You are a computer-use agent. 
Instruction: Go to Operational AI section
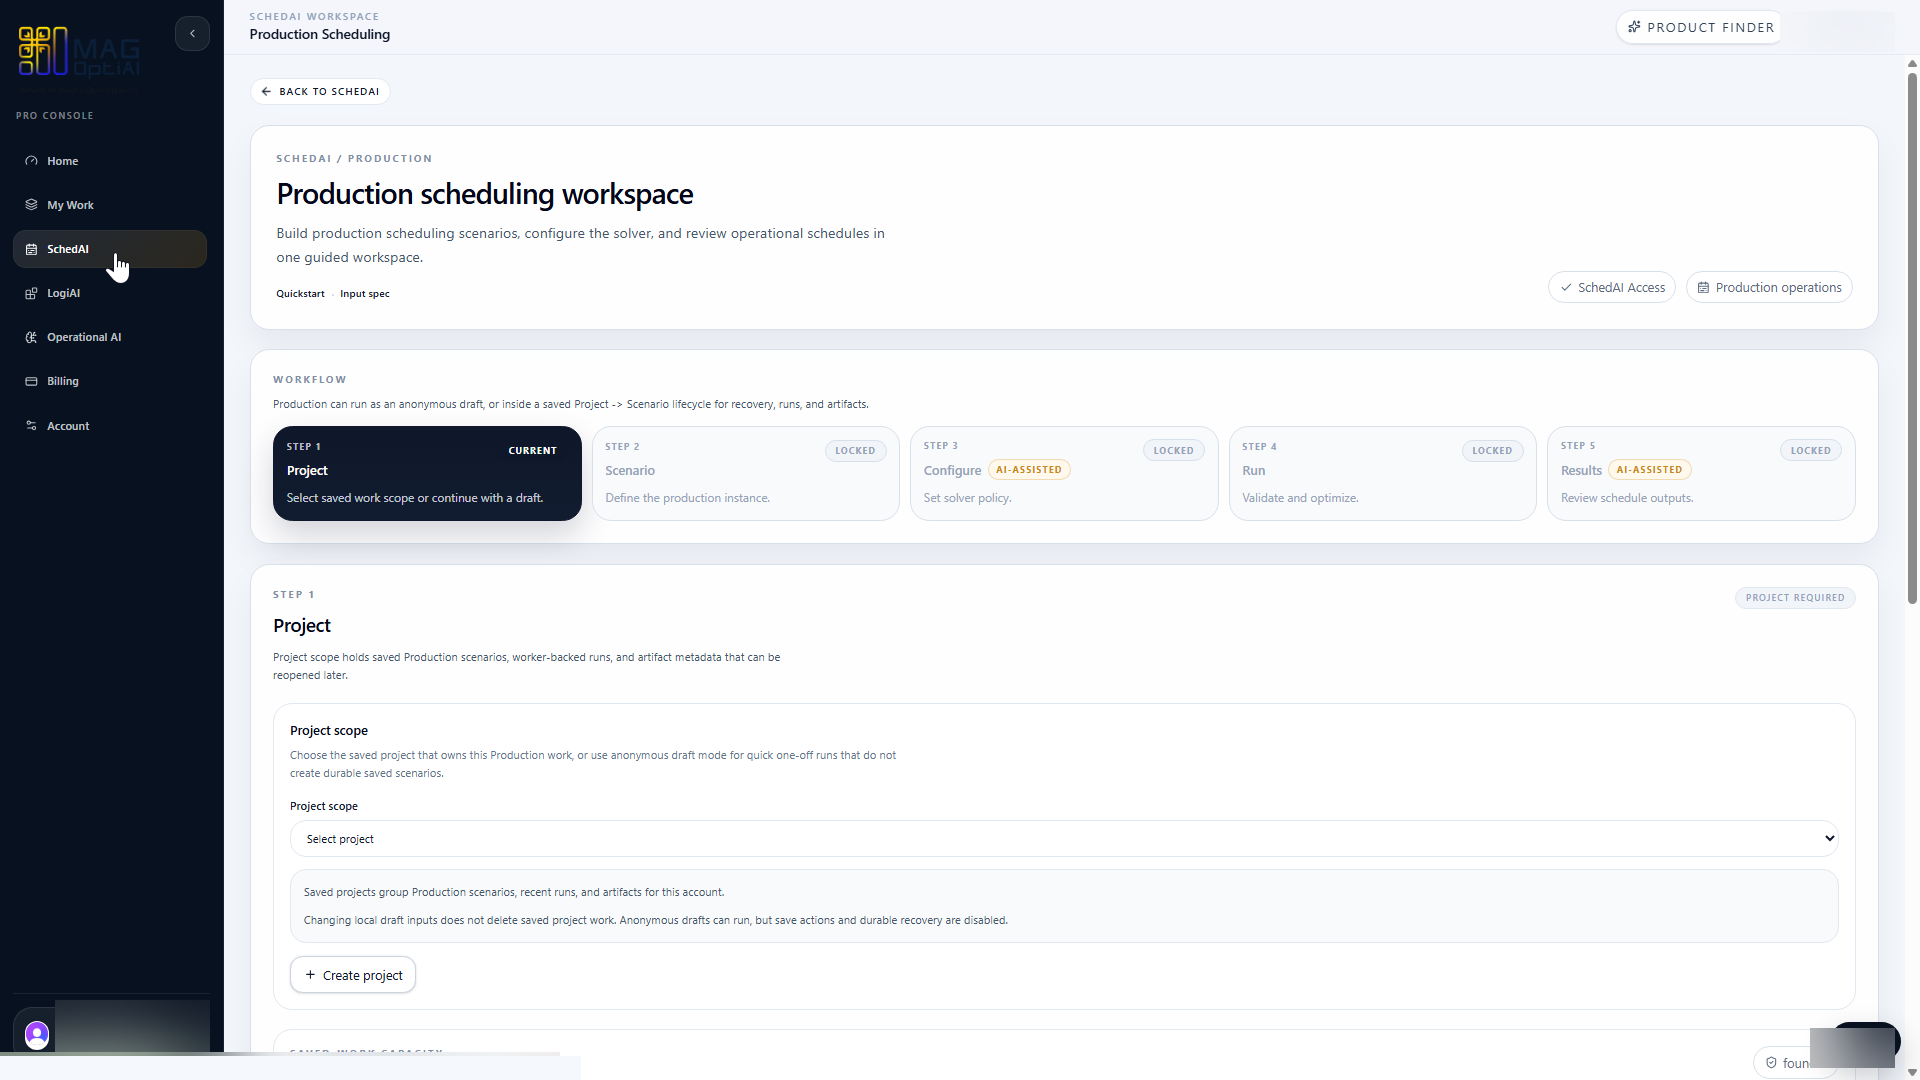[x=110, y=337]
